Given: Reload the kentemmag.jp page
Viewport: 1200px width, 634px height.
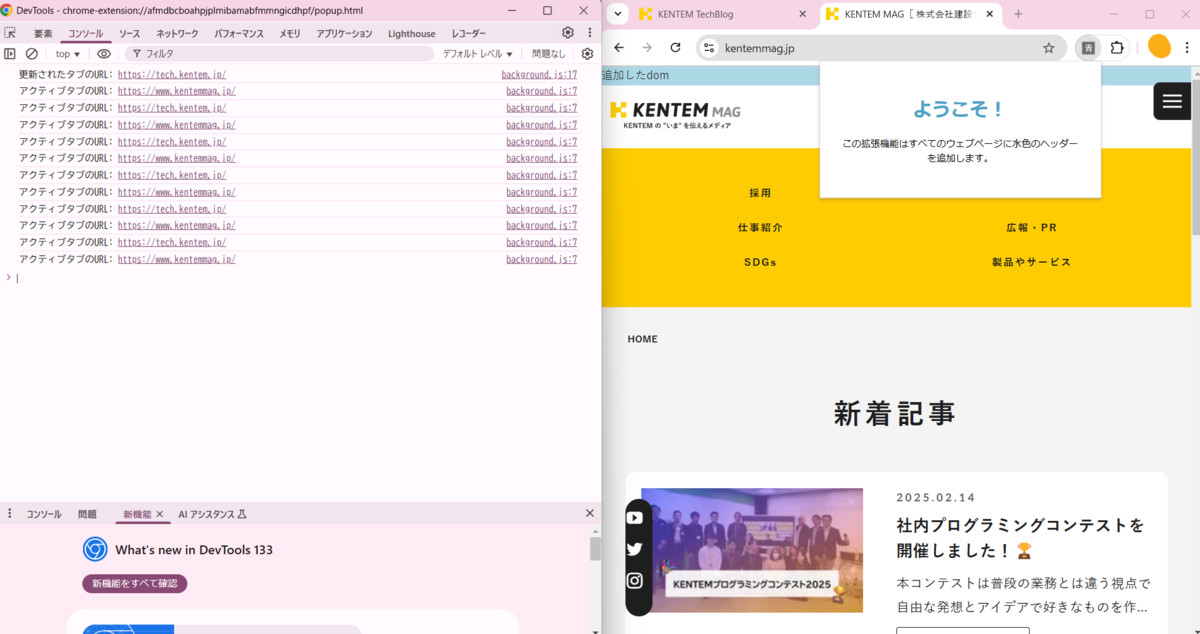Looking at the screenshot, I should click(x=676, y=48).
